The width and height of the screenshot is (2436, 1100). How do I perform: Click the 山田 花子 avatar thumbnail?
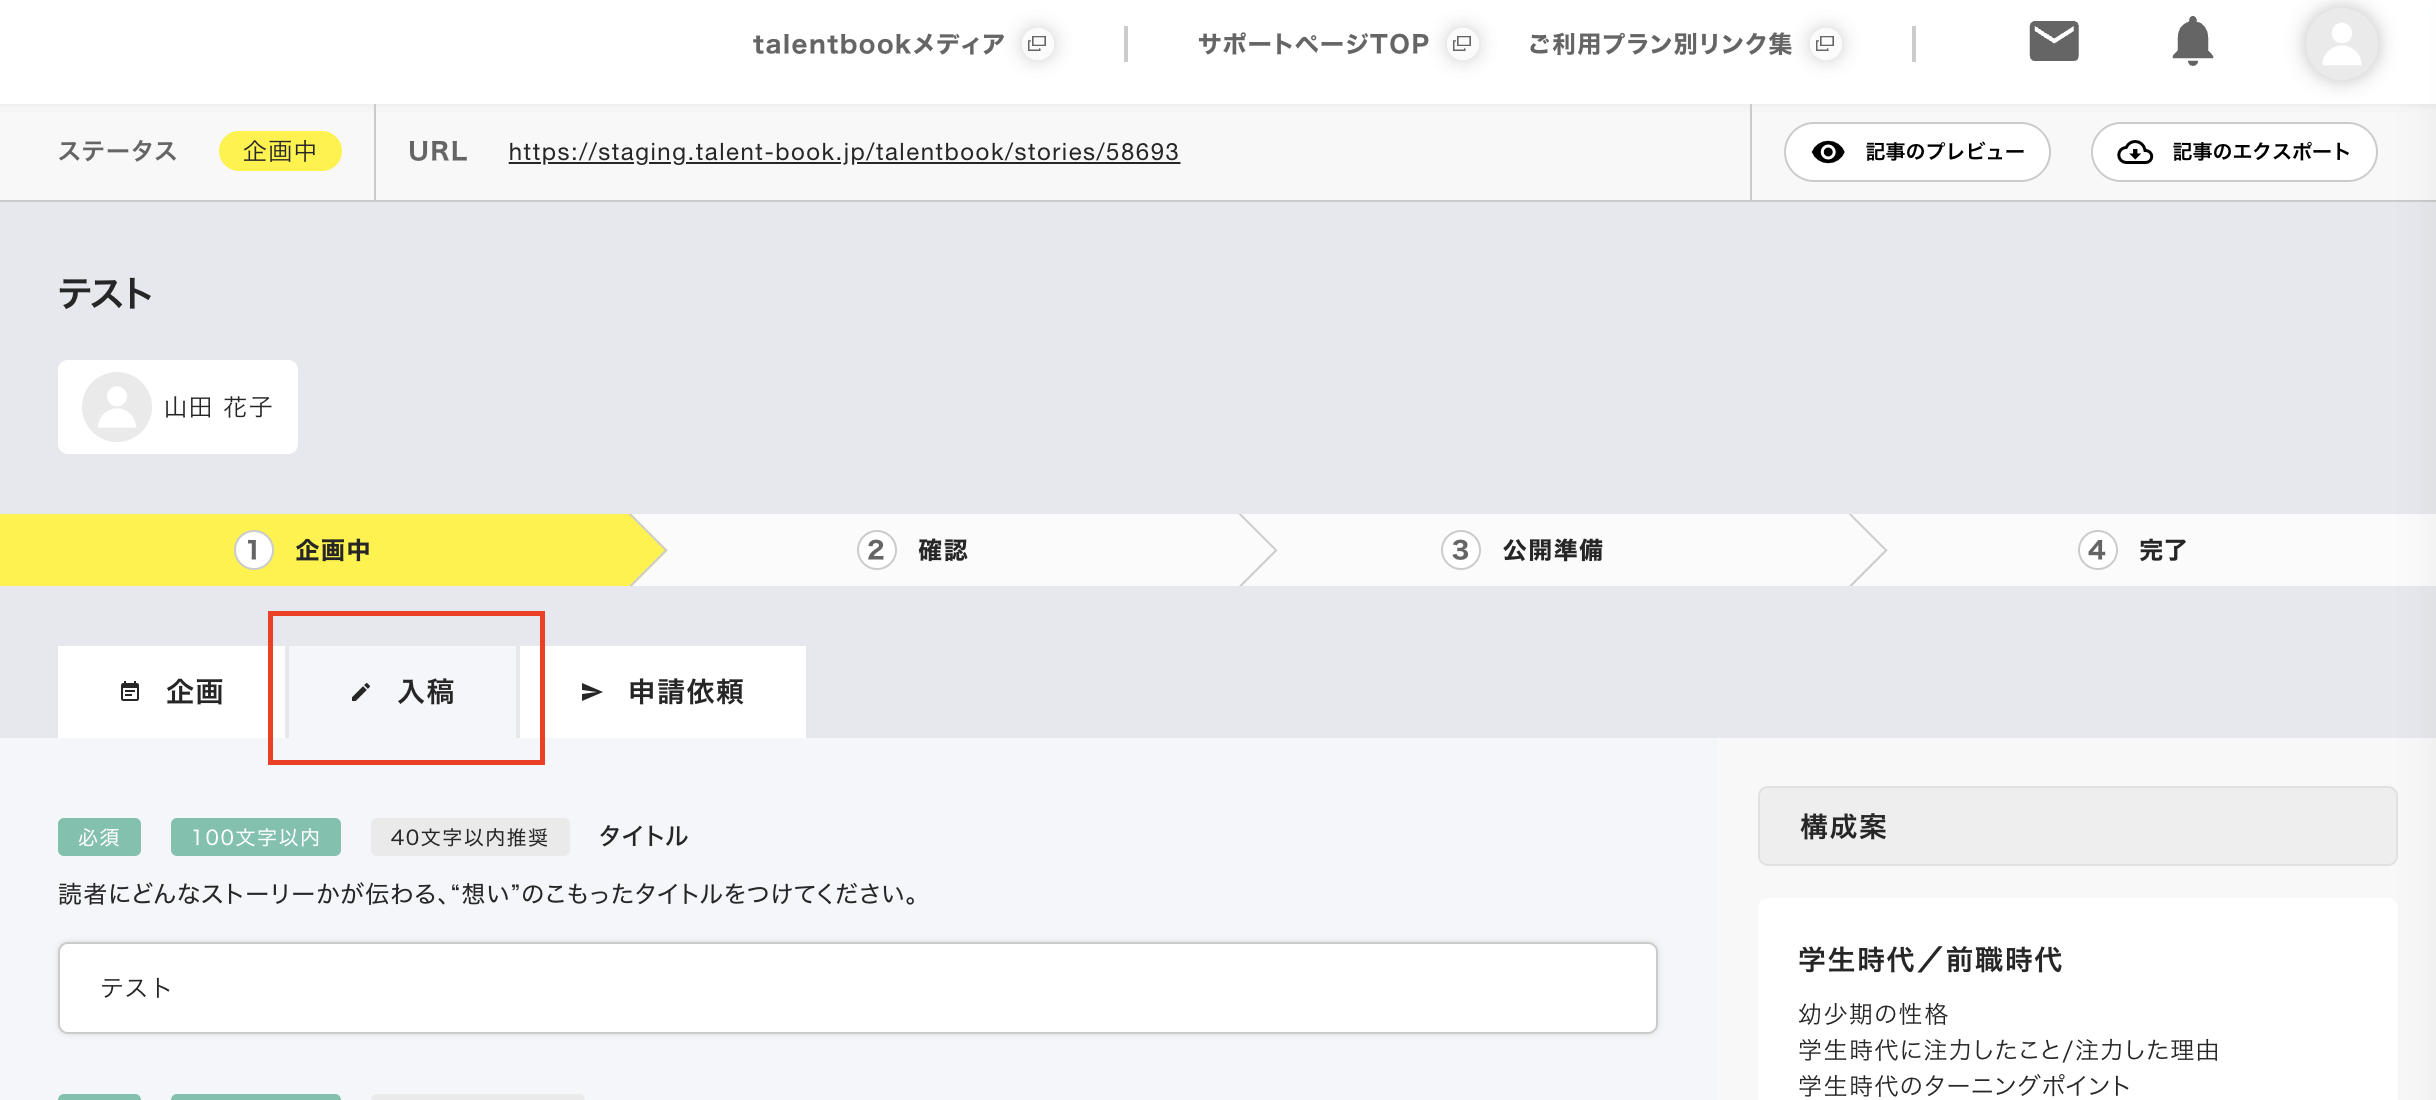117,407
